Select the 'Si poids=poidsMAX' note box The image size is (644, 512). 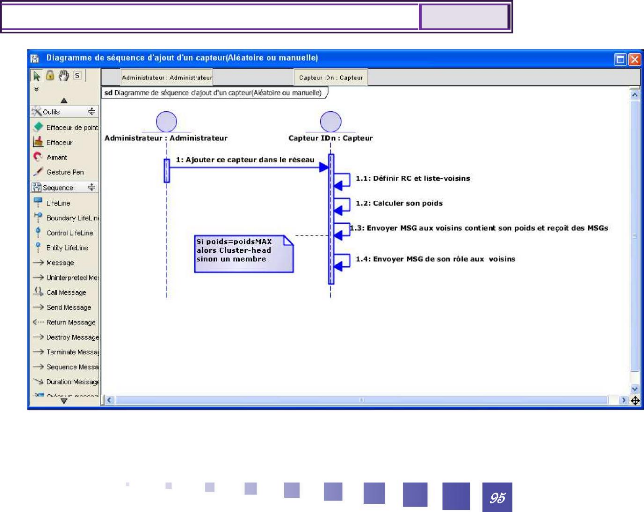coord(244,254)
